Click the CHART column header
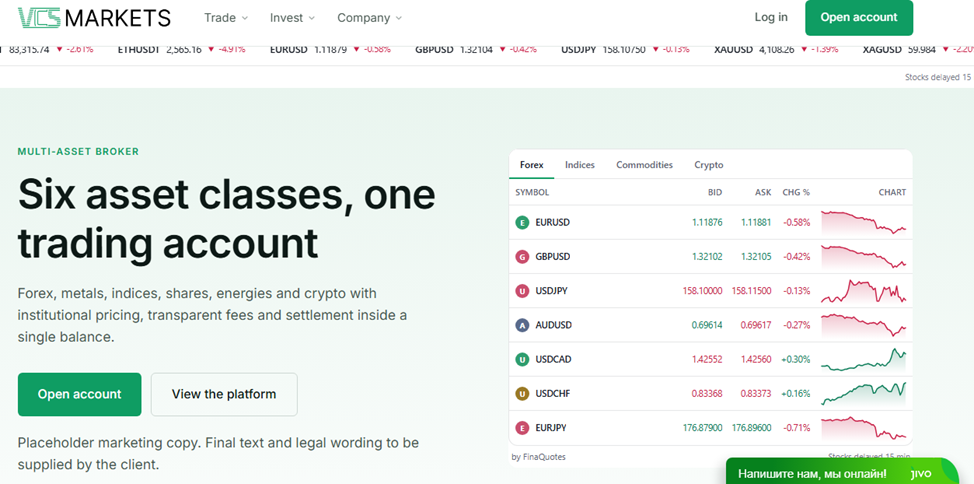974x484 pixels. (893, 193)
